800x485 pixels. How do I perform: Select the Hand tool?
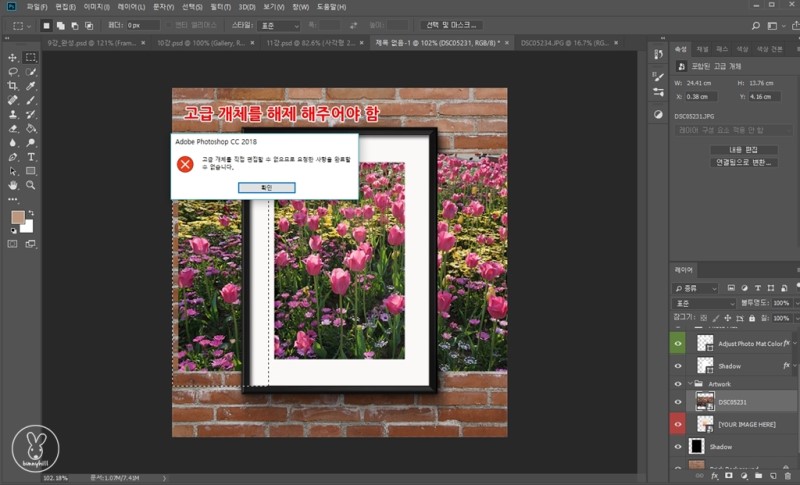point(13,185)
